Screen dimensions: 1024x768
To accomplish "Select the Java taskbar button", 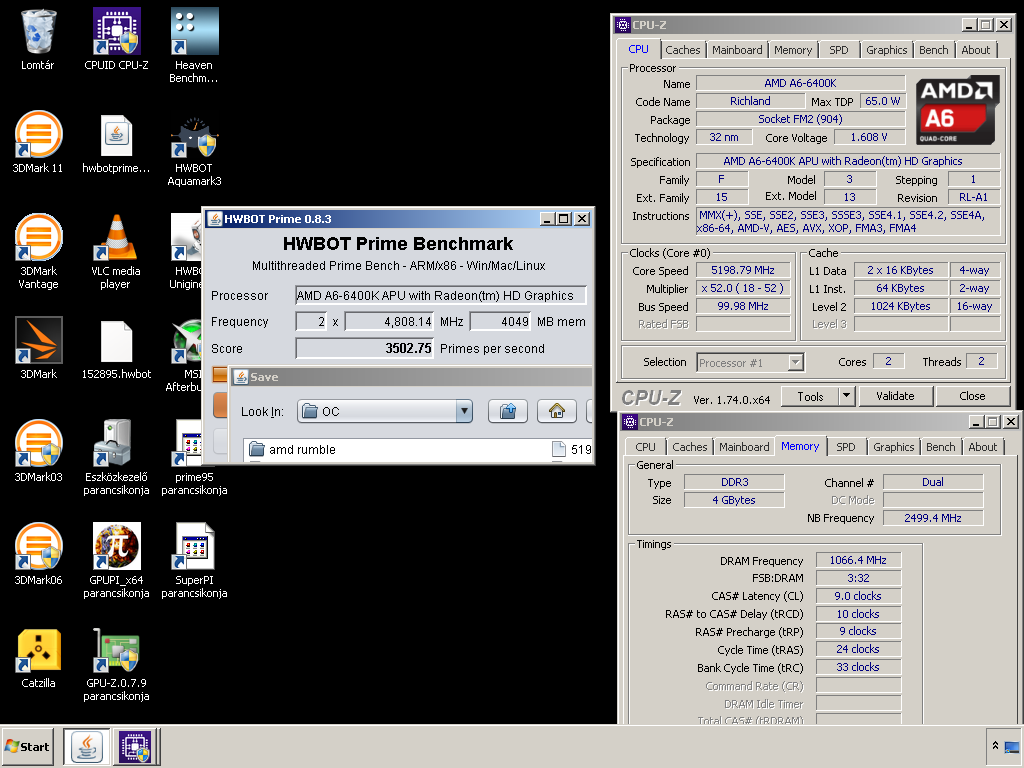I will pos(87,747).
